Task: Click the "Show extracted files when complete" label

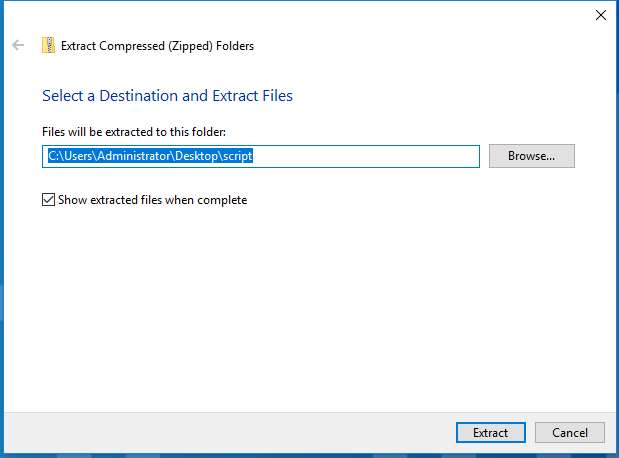Action: point(152,200)
